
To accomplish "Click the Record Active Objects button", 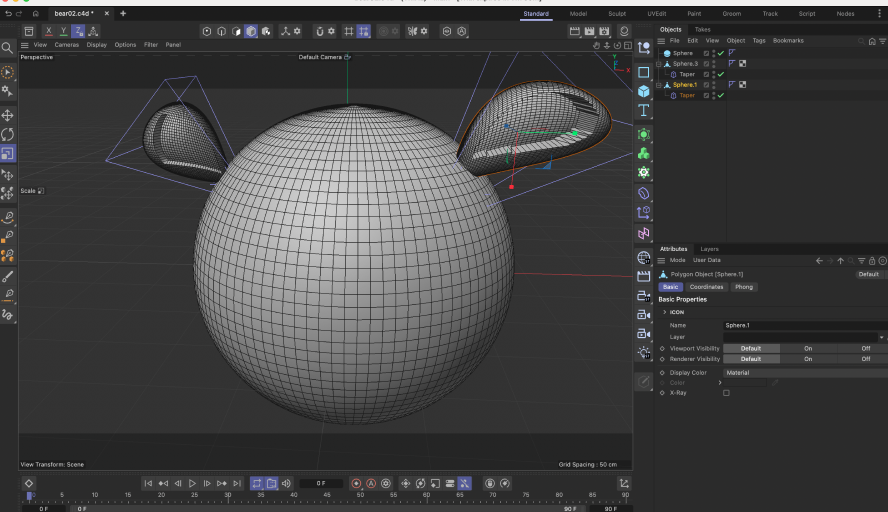I will [356, 483].
